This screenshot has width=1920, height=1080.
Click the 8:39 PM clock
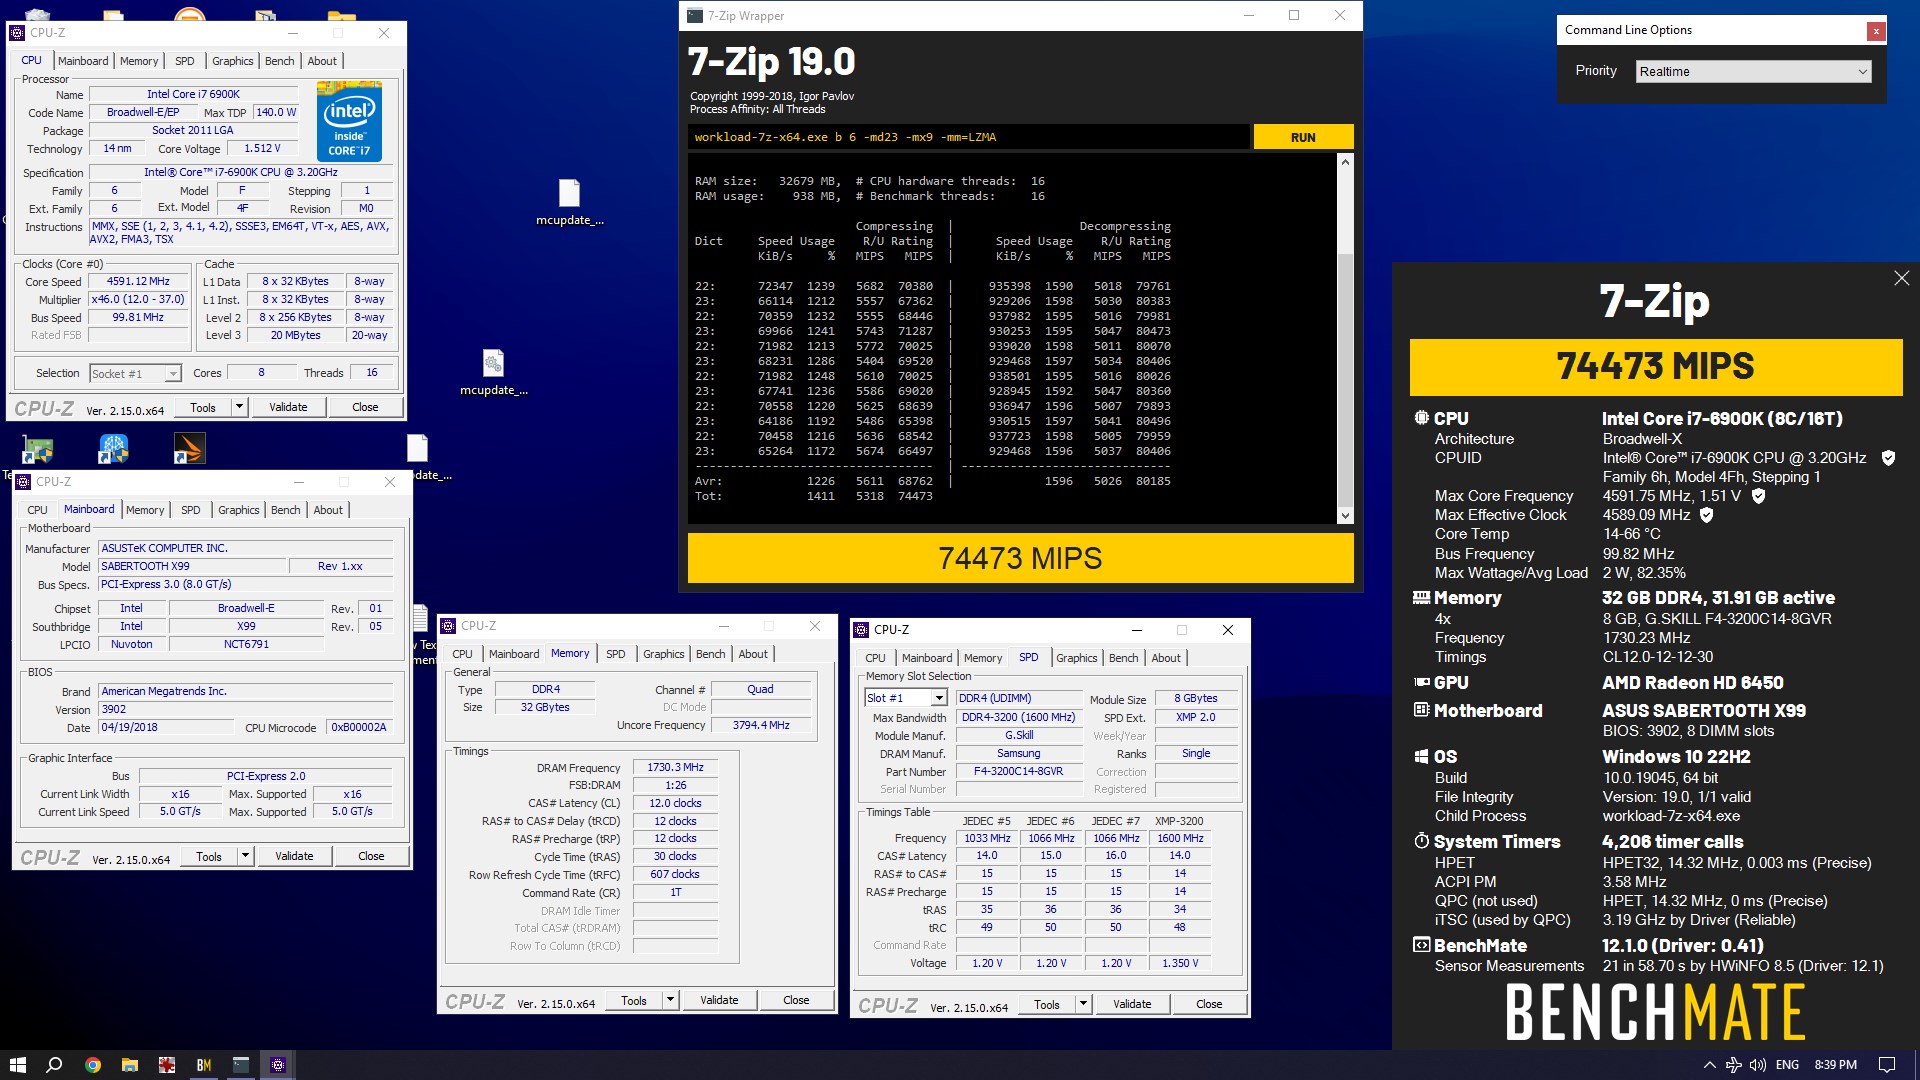tap(1835, 1065)
